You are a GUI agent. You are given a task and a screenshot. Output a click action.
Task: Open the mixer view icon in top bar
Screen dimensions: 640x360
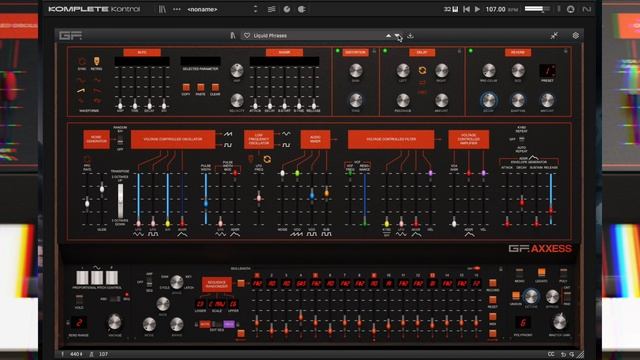coord(271,9)
